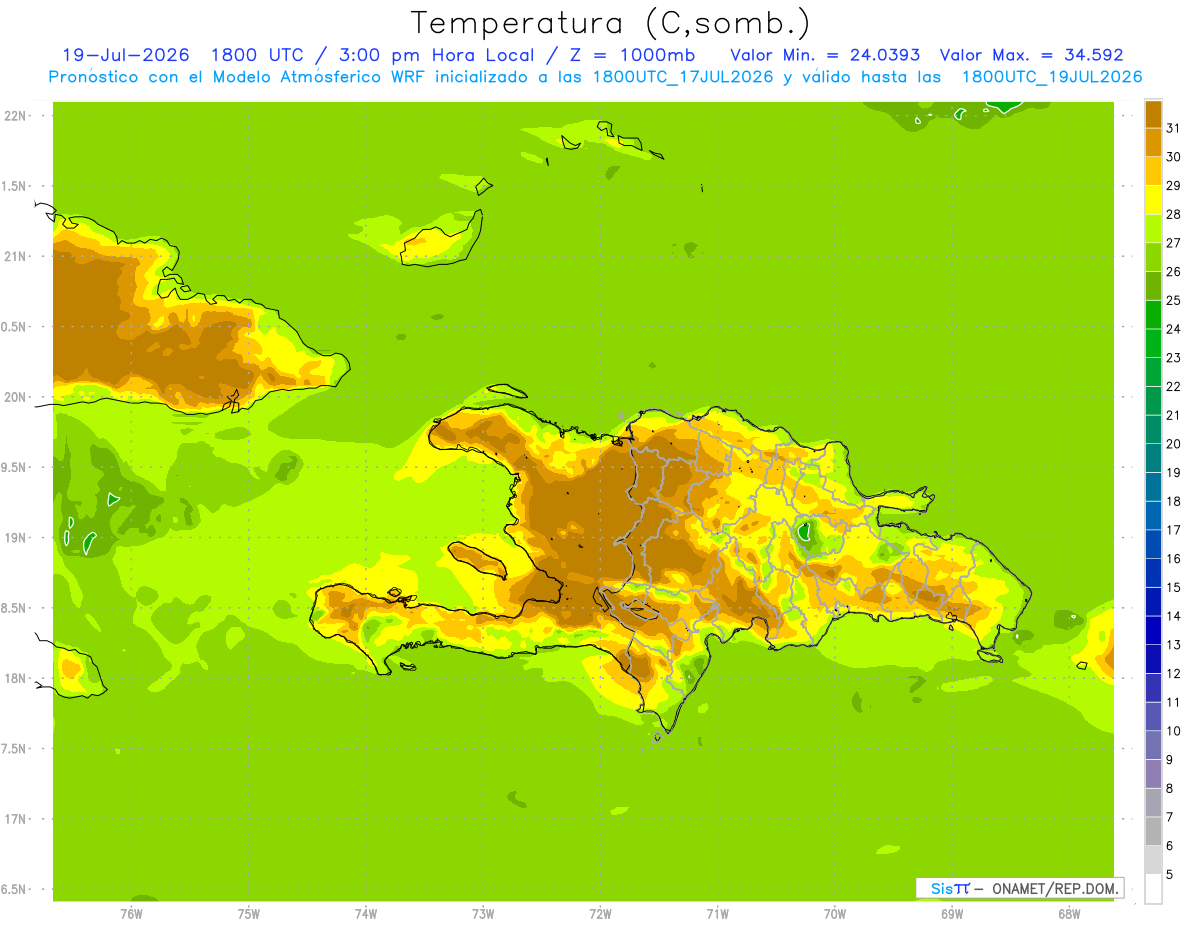
Task: Click the "20N" latitude label
Action: click(14, 397)
